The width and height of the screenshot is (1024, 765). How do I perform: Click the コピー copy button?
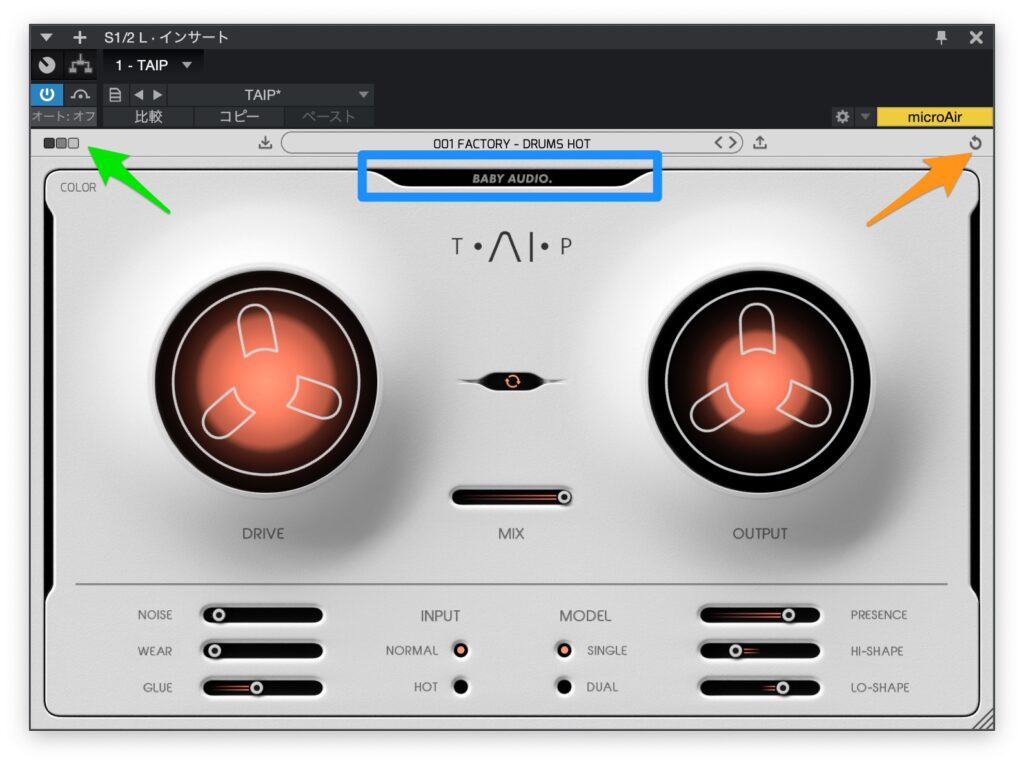[240, 117]
